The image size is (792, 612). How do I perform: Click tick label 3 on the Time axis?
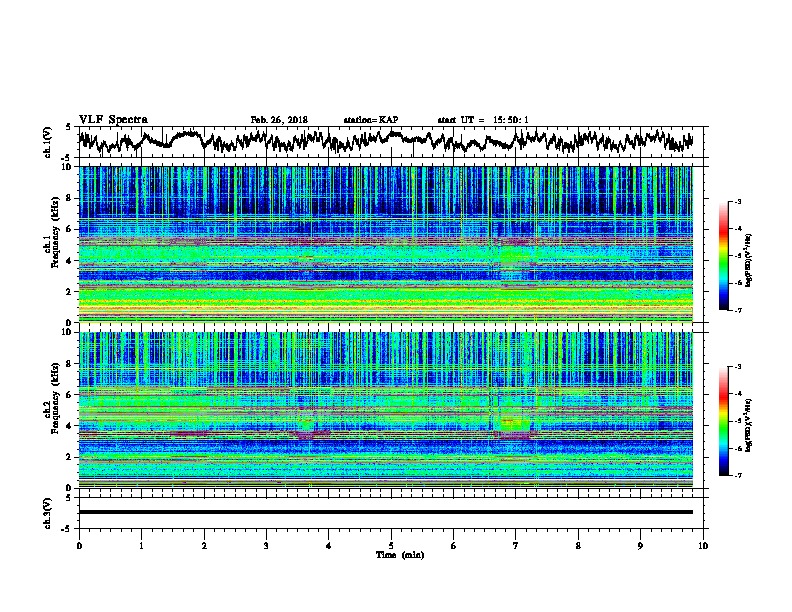coord(266,545)
